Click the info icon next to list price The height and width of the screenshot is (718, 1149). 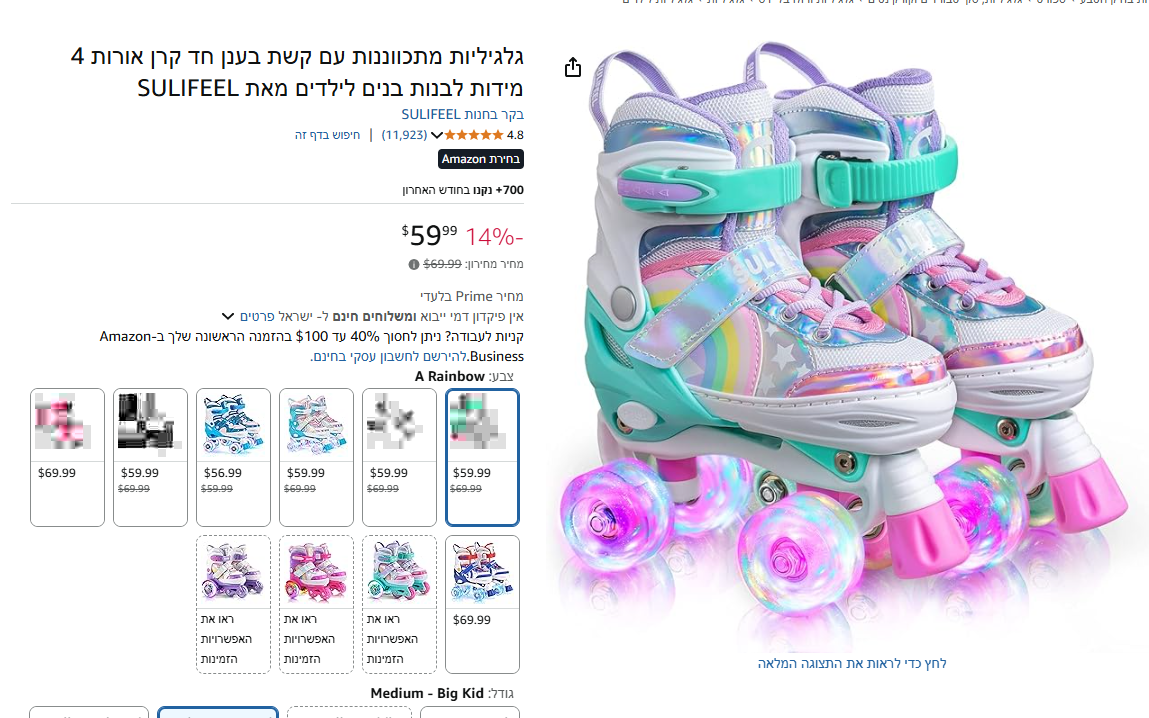pos(413,265)
